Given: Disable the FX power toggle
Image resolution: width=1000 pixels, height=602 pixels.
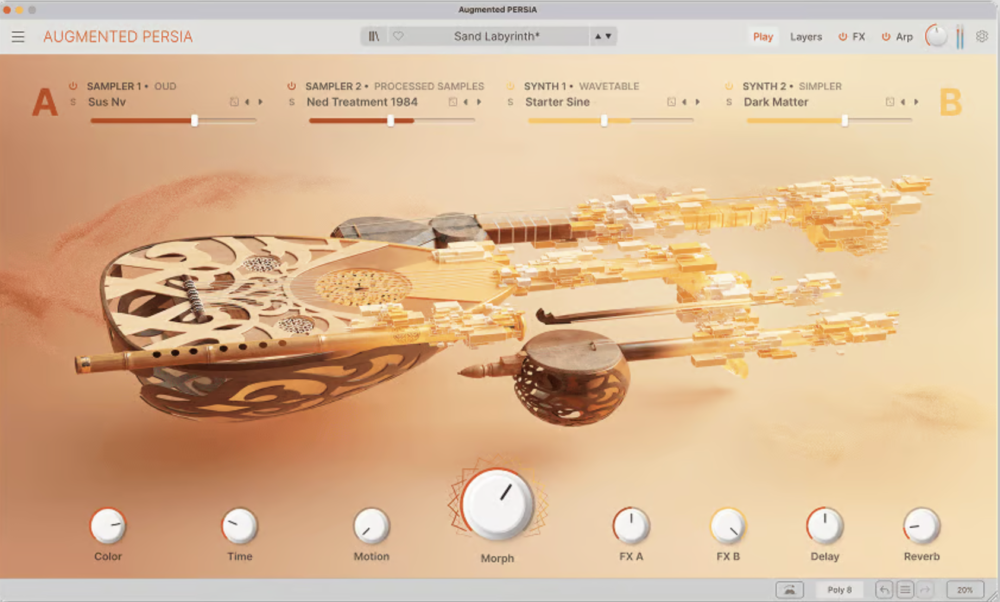Looking at the screenshot, I should tap(843, 37).
